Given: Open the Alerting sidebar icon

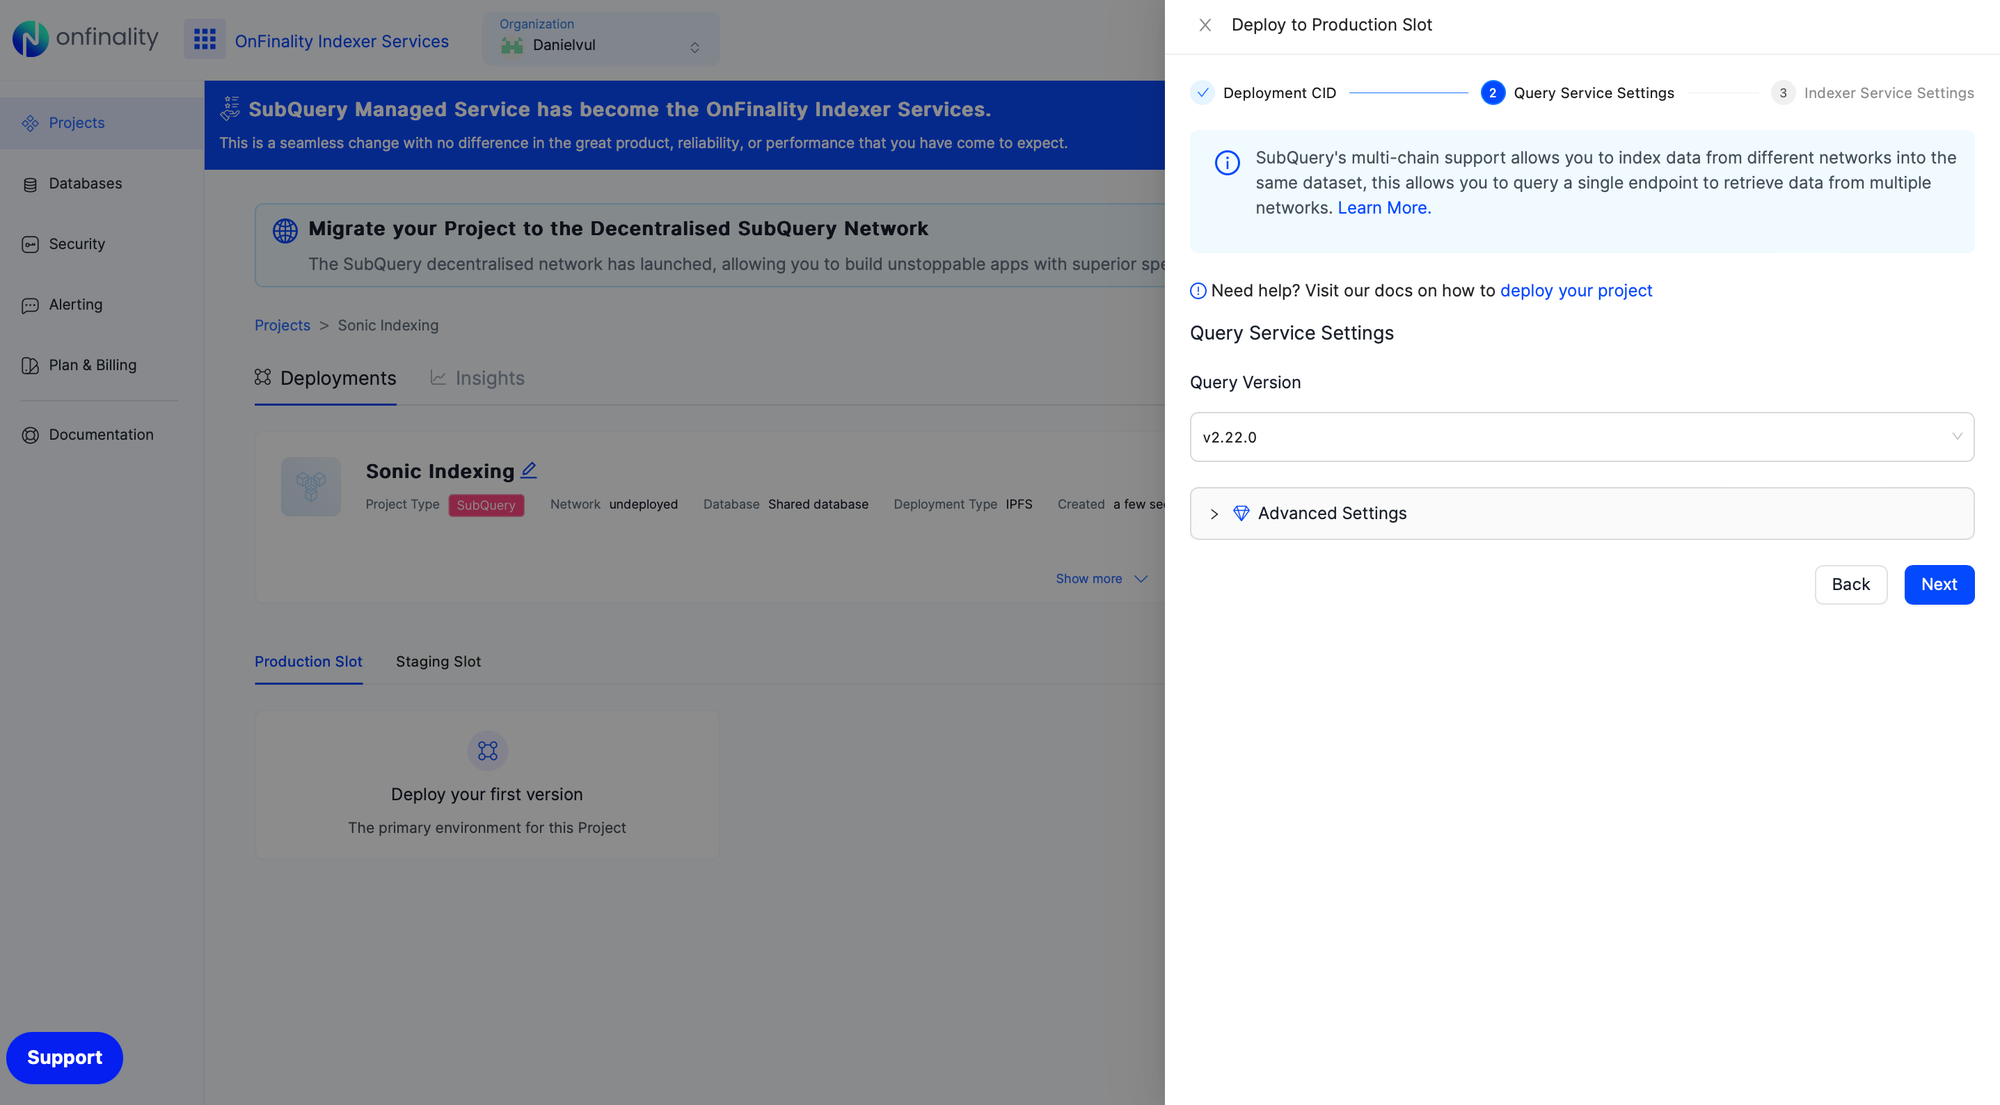Looking at the screenshot, I should (x=29, y=304).
